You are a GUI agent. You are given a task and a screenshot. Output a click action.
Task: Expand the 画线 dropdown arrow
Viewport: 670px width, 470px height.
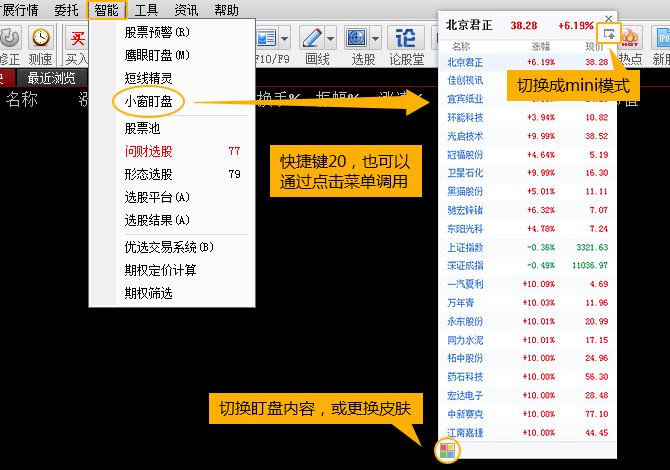(x=330, y=38)
